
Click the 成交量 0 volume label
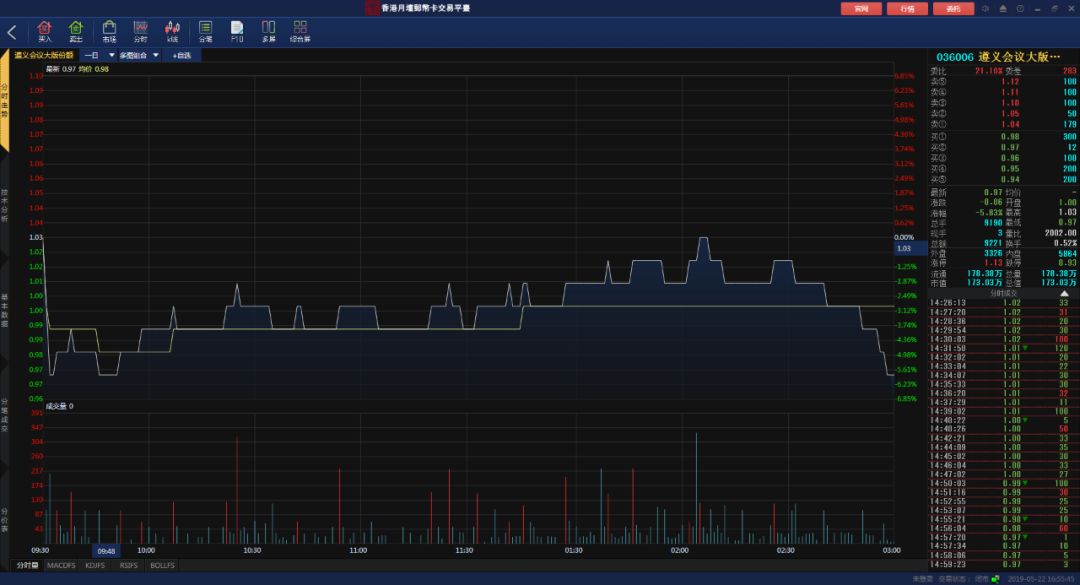[59, 407]
